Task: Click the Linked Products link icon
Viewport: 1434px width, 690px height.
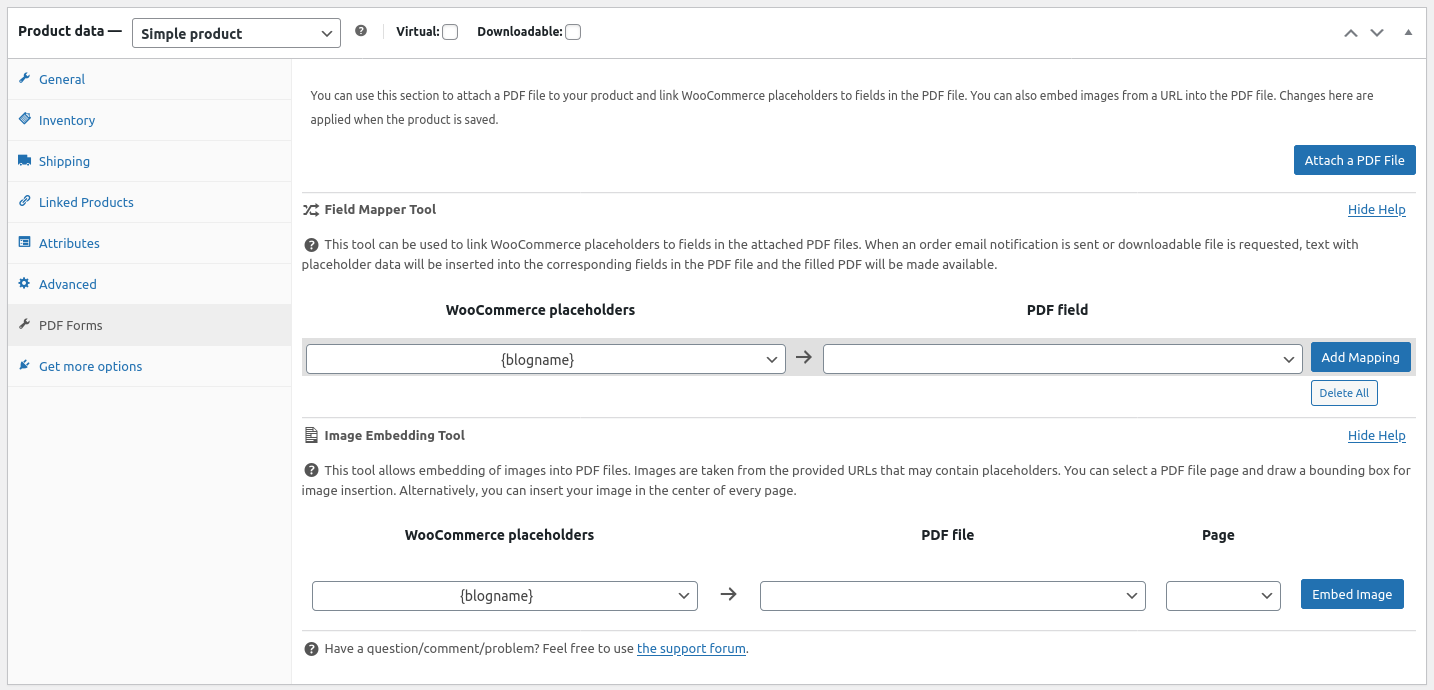Action: point(25,201)
